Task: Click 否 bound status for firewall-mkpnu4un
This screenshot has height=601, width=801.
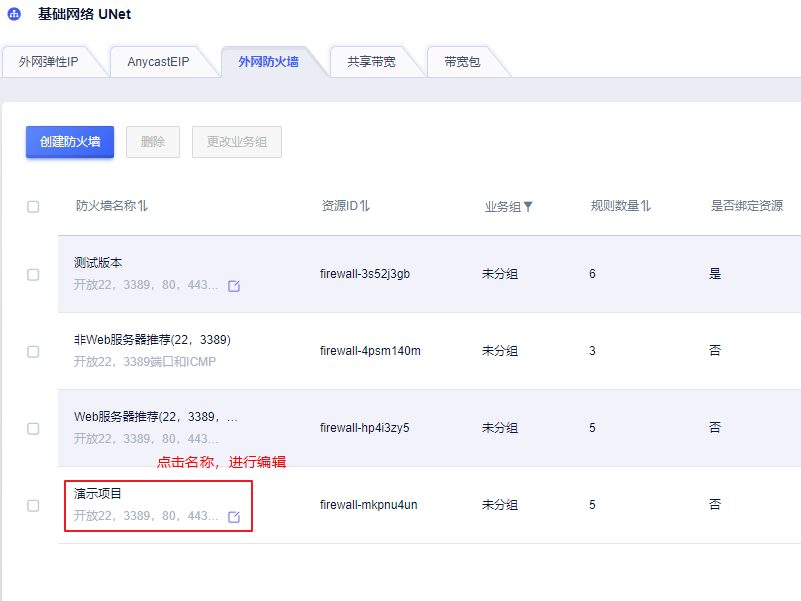Action: 715,505
